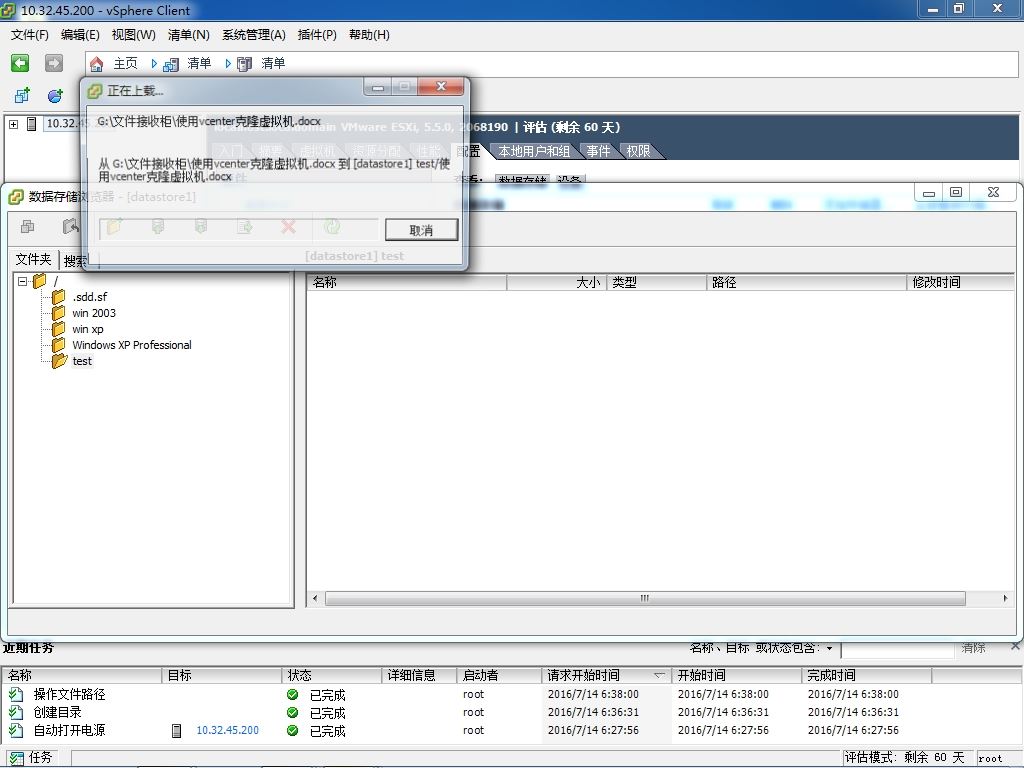Select the 文件夹 tab in datastore browser
Image resolution: width=1024 pixels, height=768 pixels.
point(33,259)
